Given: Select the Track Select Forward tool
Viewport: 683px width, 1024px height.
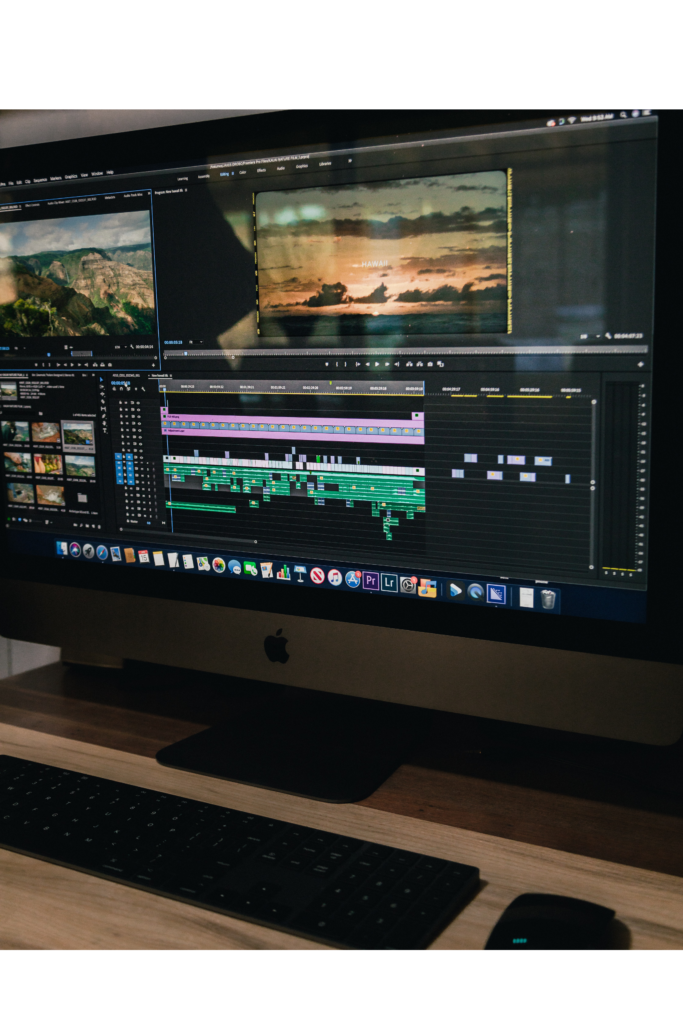Looking at the screenshot, I should [102, 387].
